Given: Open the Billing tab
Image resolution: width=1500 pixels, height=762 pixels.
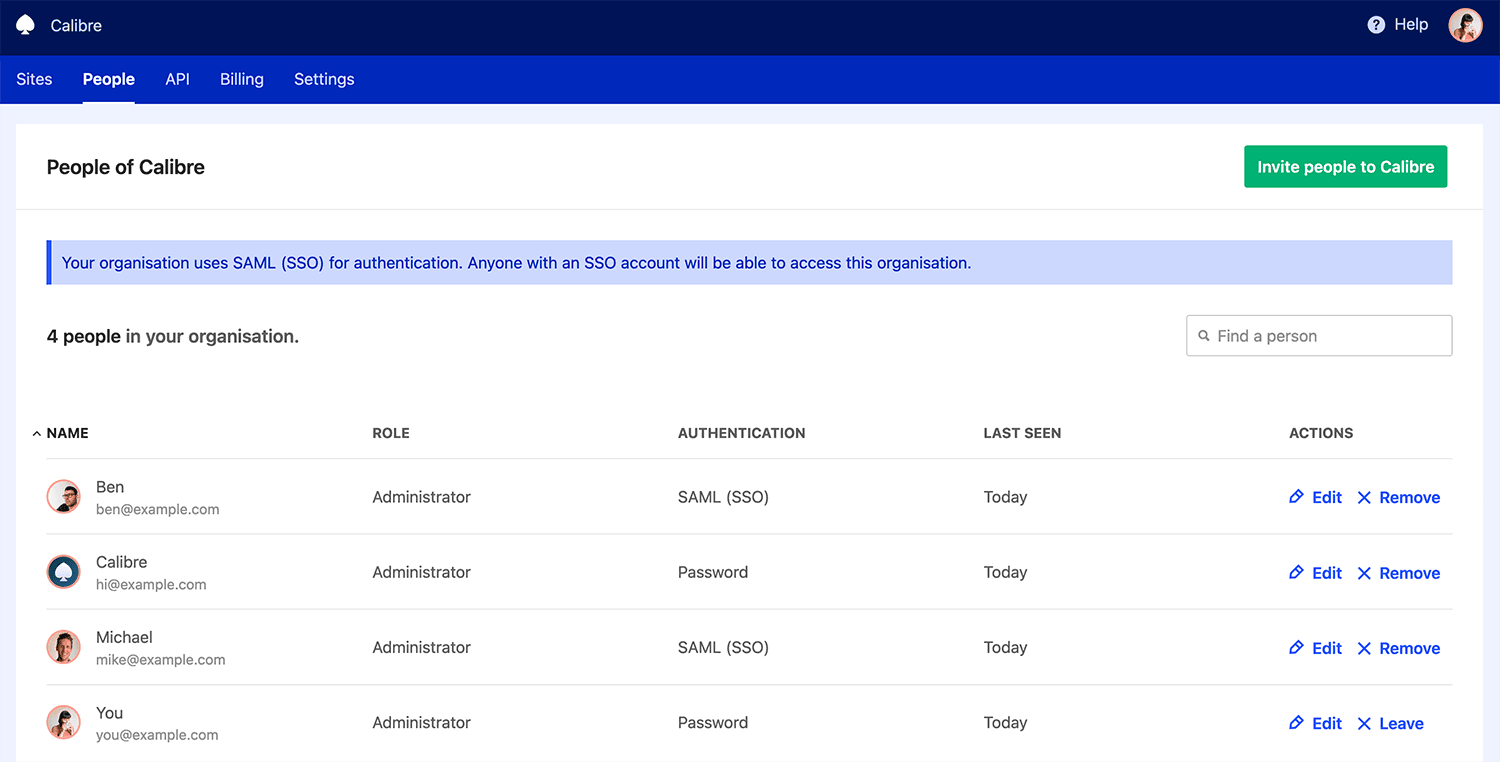Looking at the screenshot, I should coord(241,79).
